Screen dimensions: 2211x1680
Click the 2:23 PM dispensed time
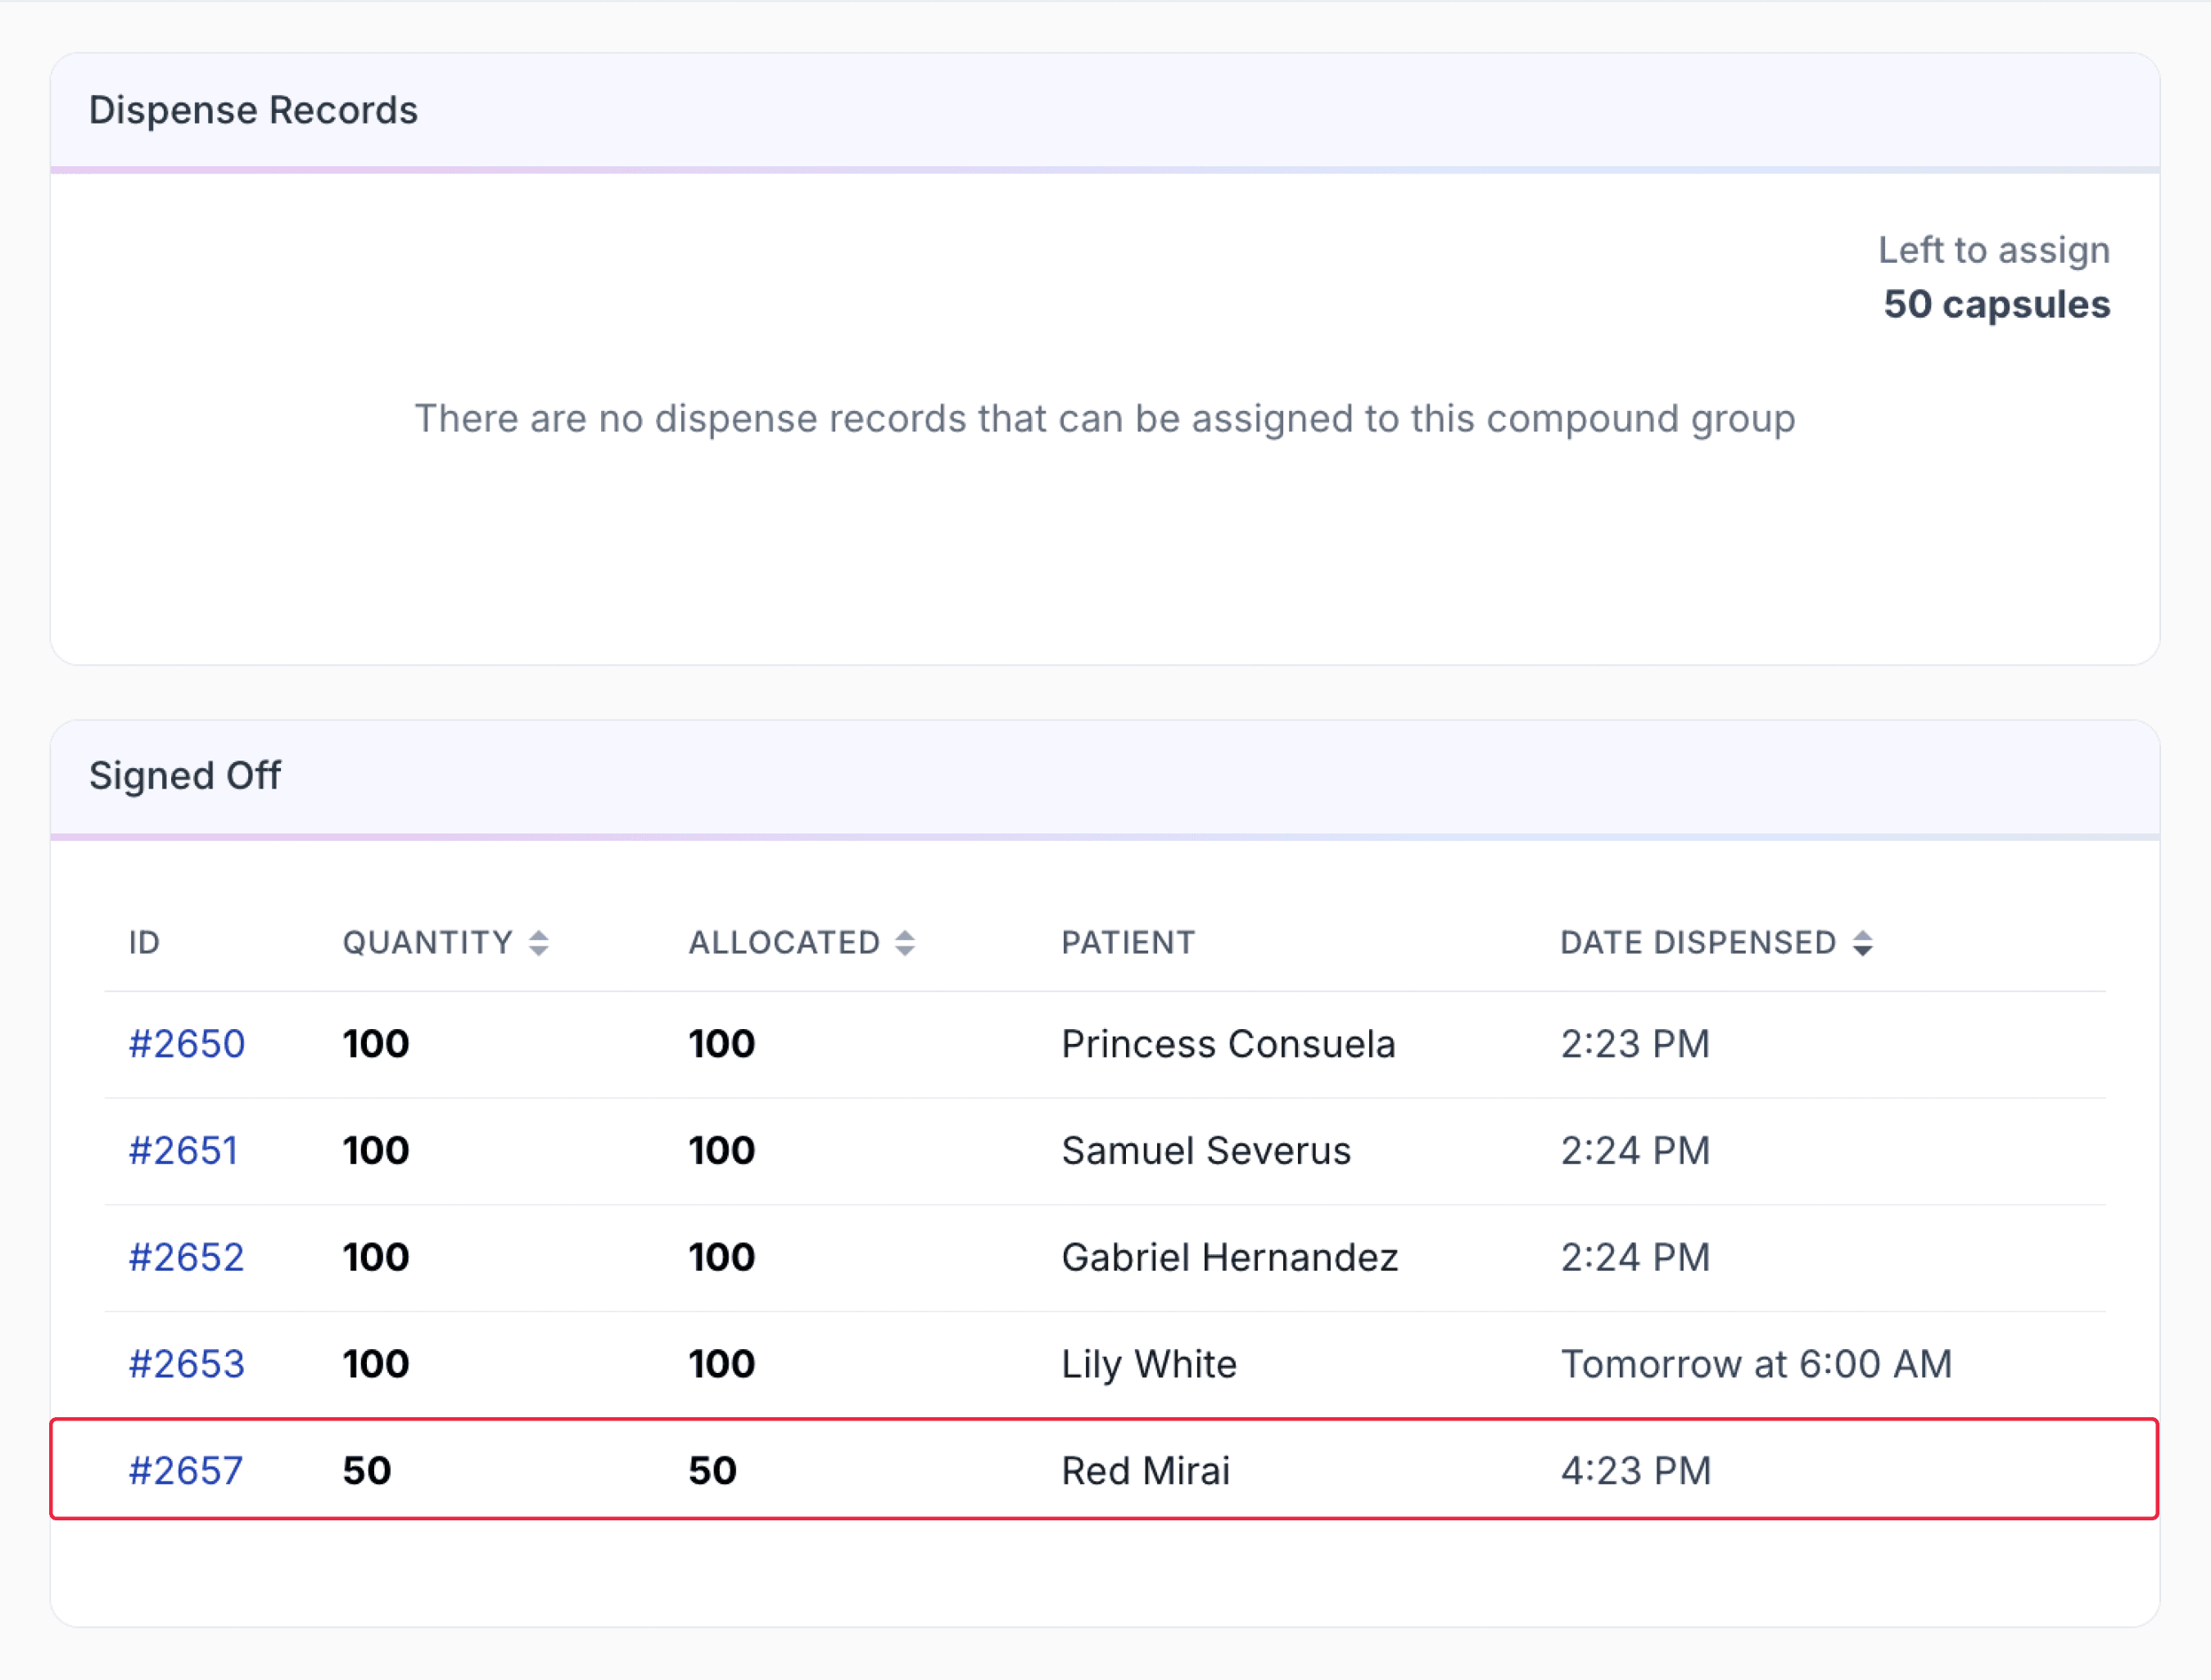1635,1044
